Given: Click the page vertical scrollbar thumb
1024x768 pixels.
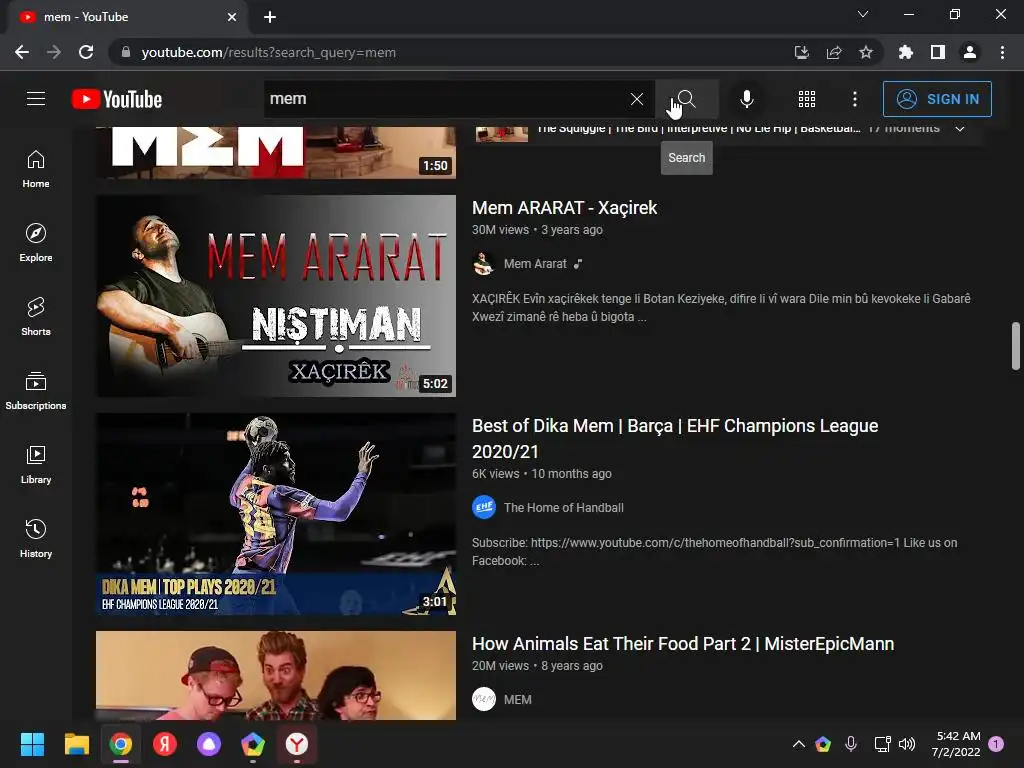Looking at the screenshot, I should (x=1016, y=345).
